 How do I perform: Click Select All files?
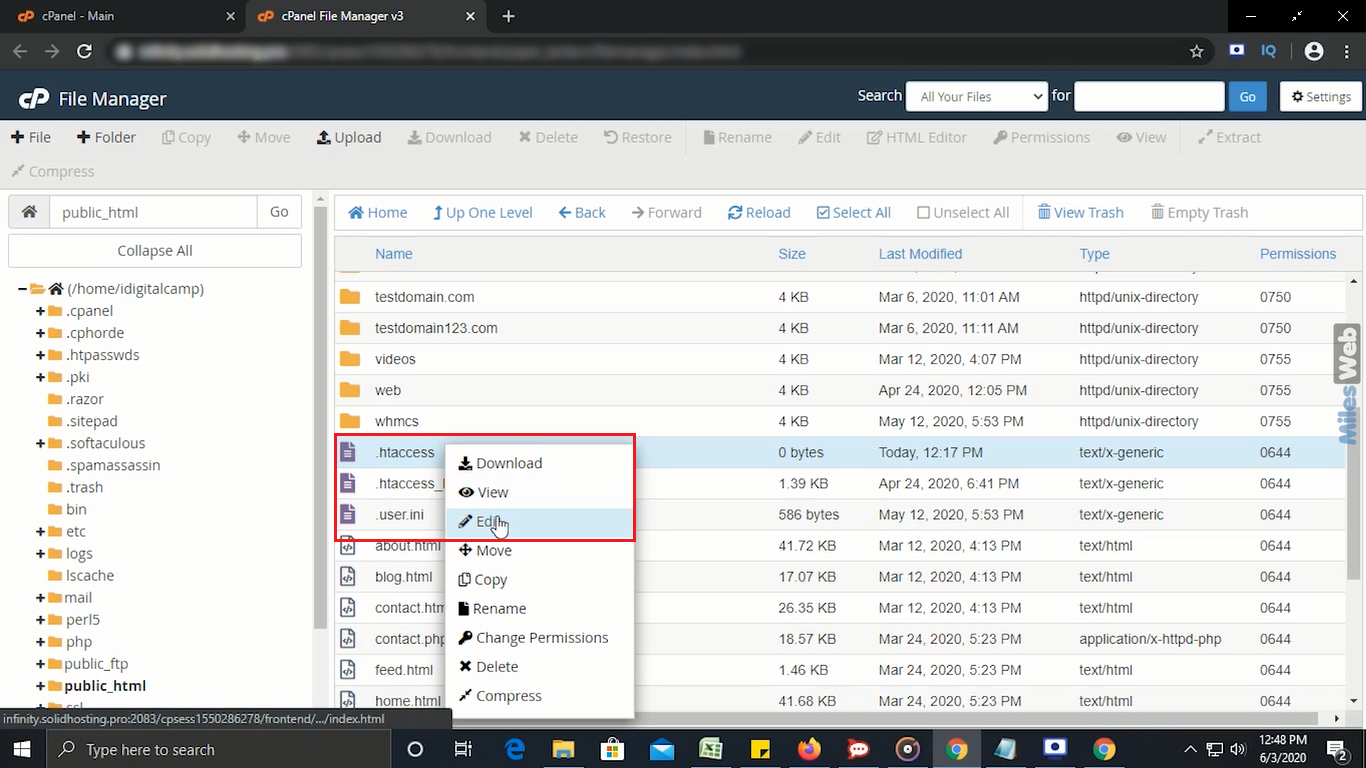853,212
